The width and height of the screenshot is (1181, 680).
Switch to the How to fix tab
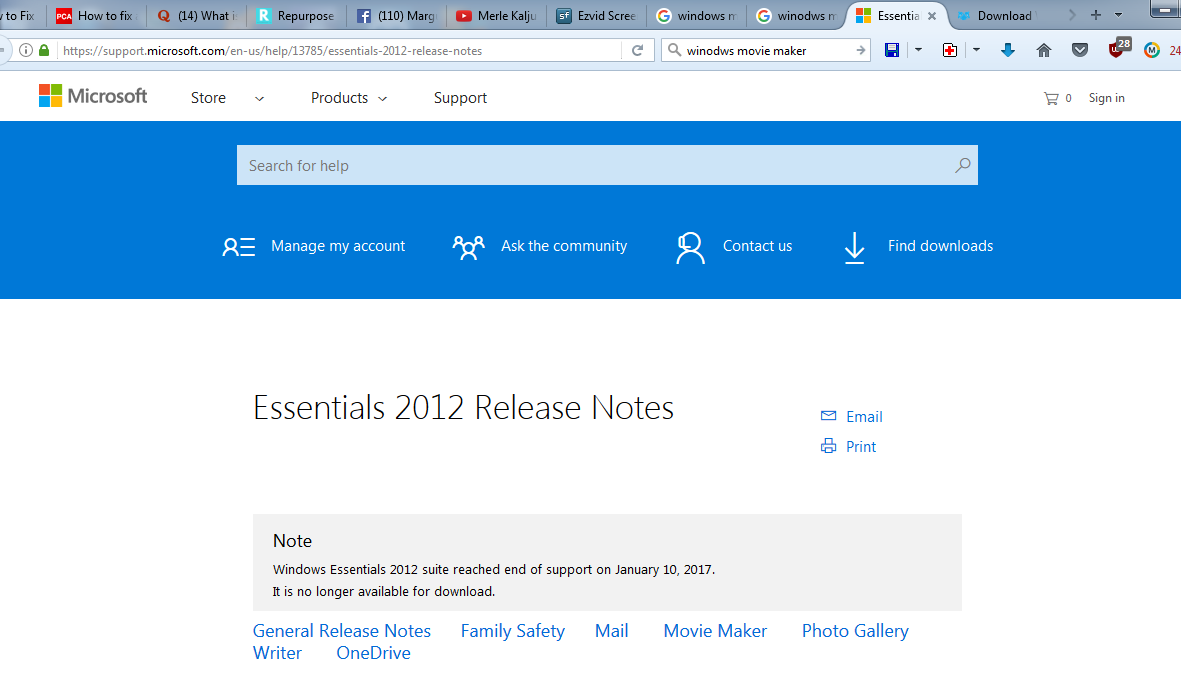coord(95,16)
